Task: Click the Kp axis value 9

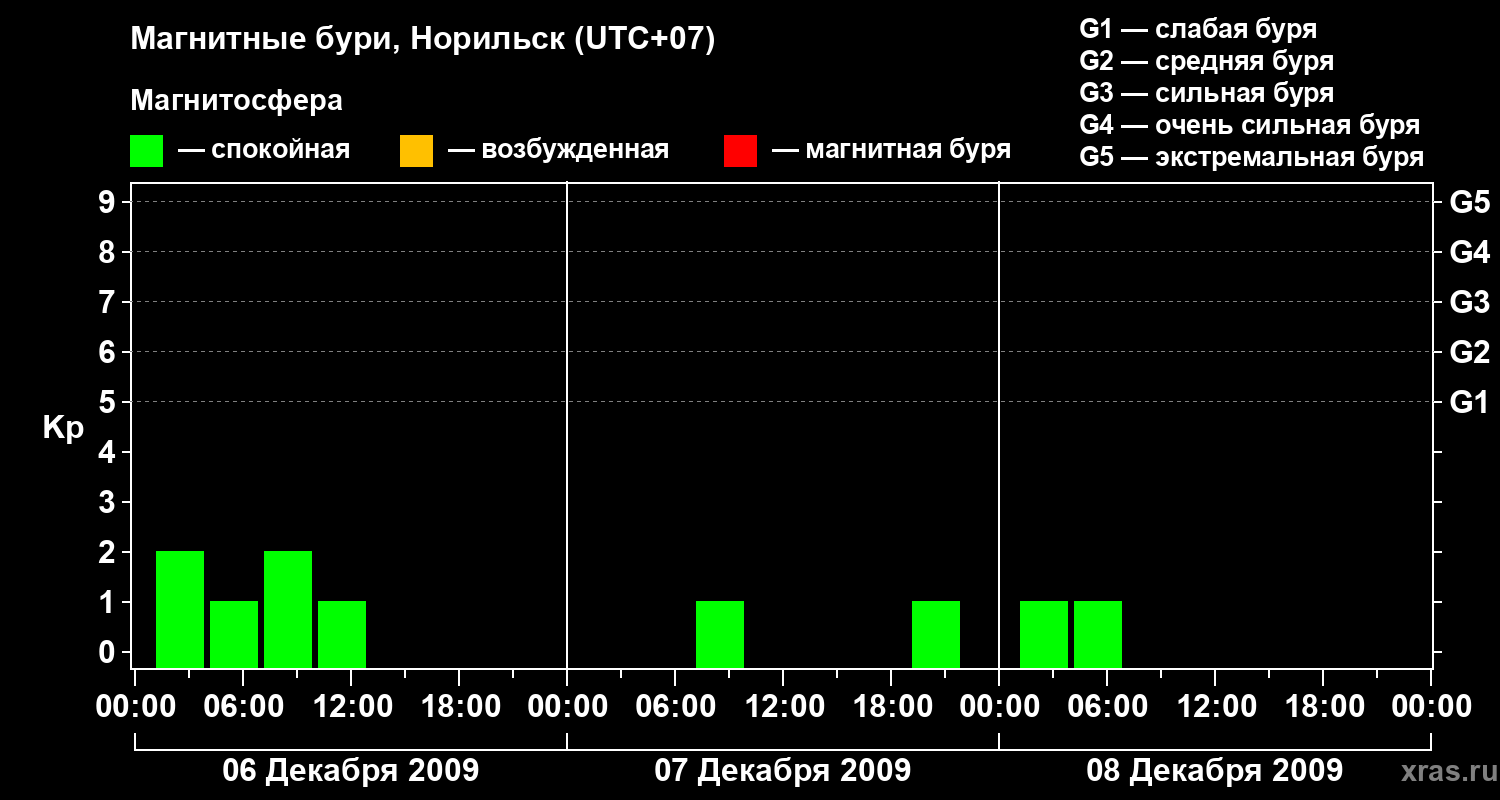Action: pyautogui.click(x=109, y=202)
